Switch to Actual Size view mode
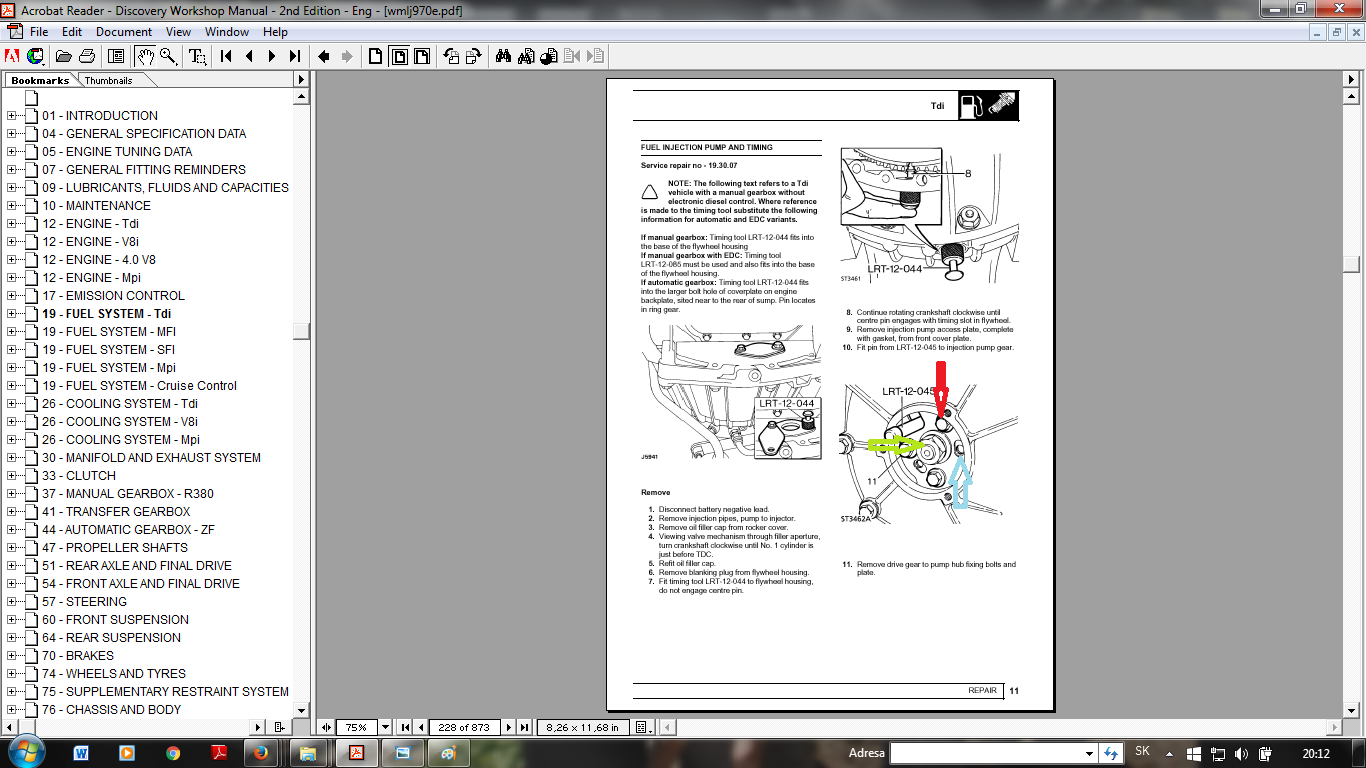 376,56
